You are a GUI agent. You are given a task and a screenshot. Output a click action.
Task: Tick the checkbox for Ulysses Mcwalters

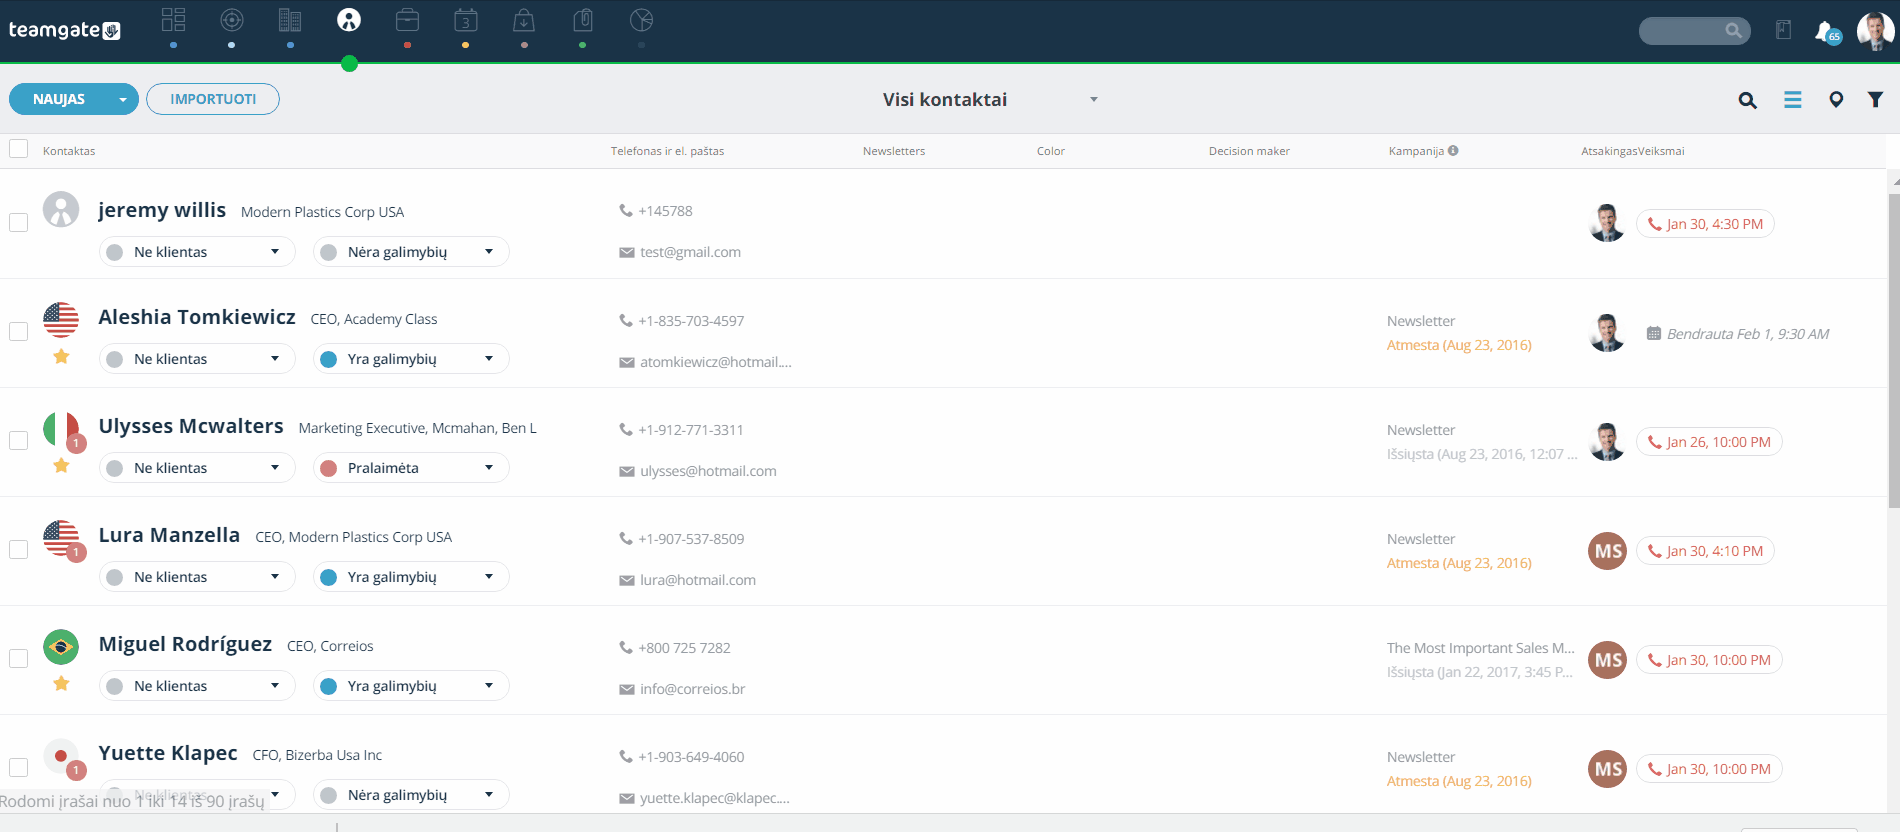18,440
